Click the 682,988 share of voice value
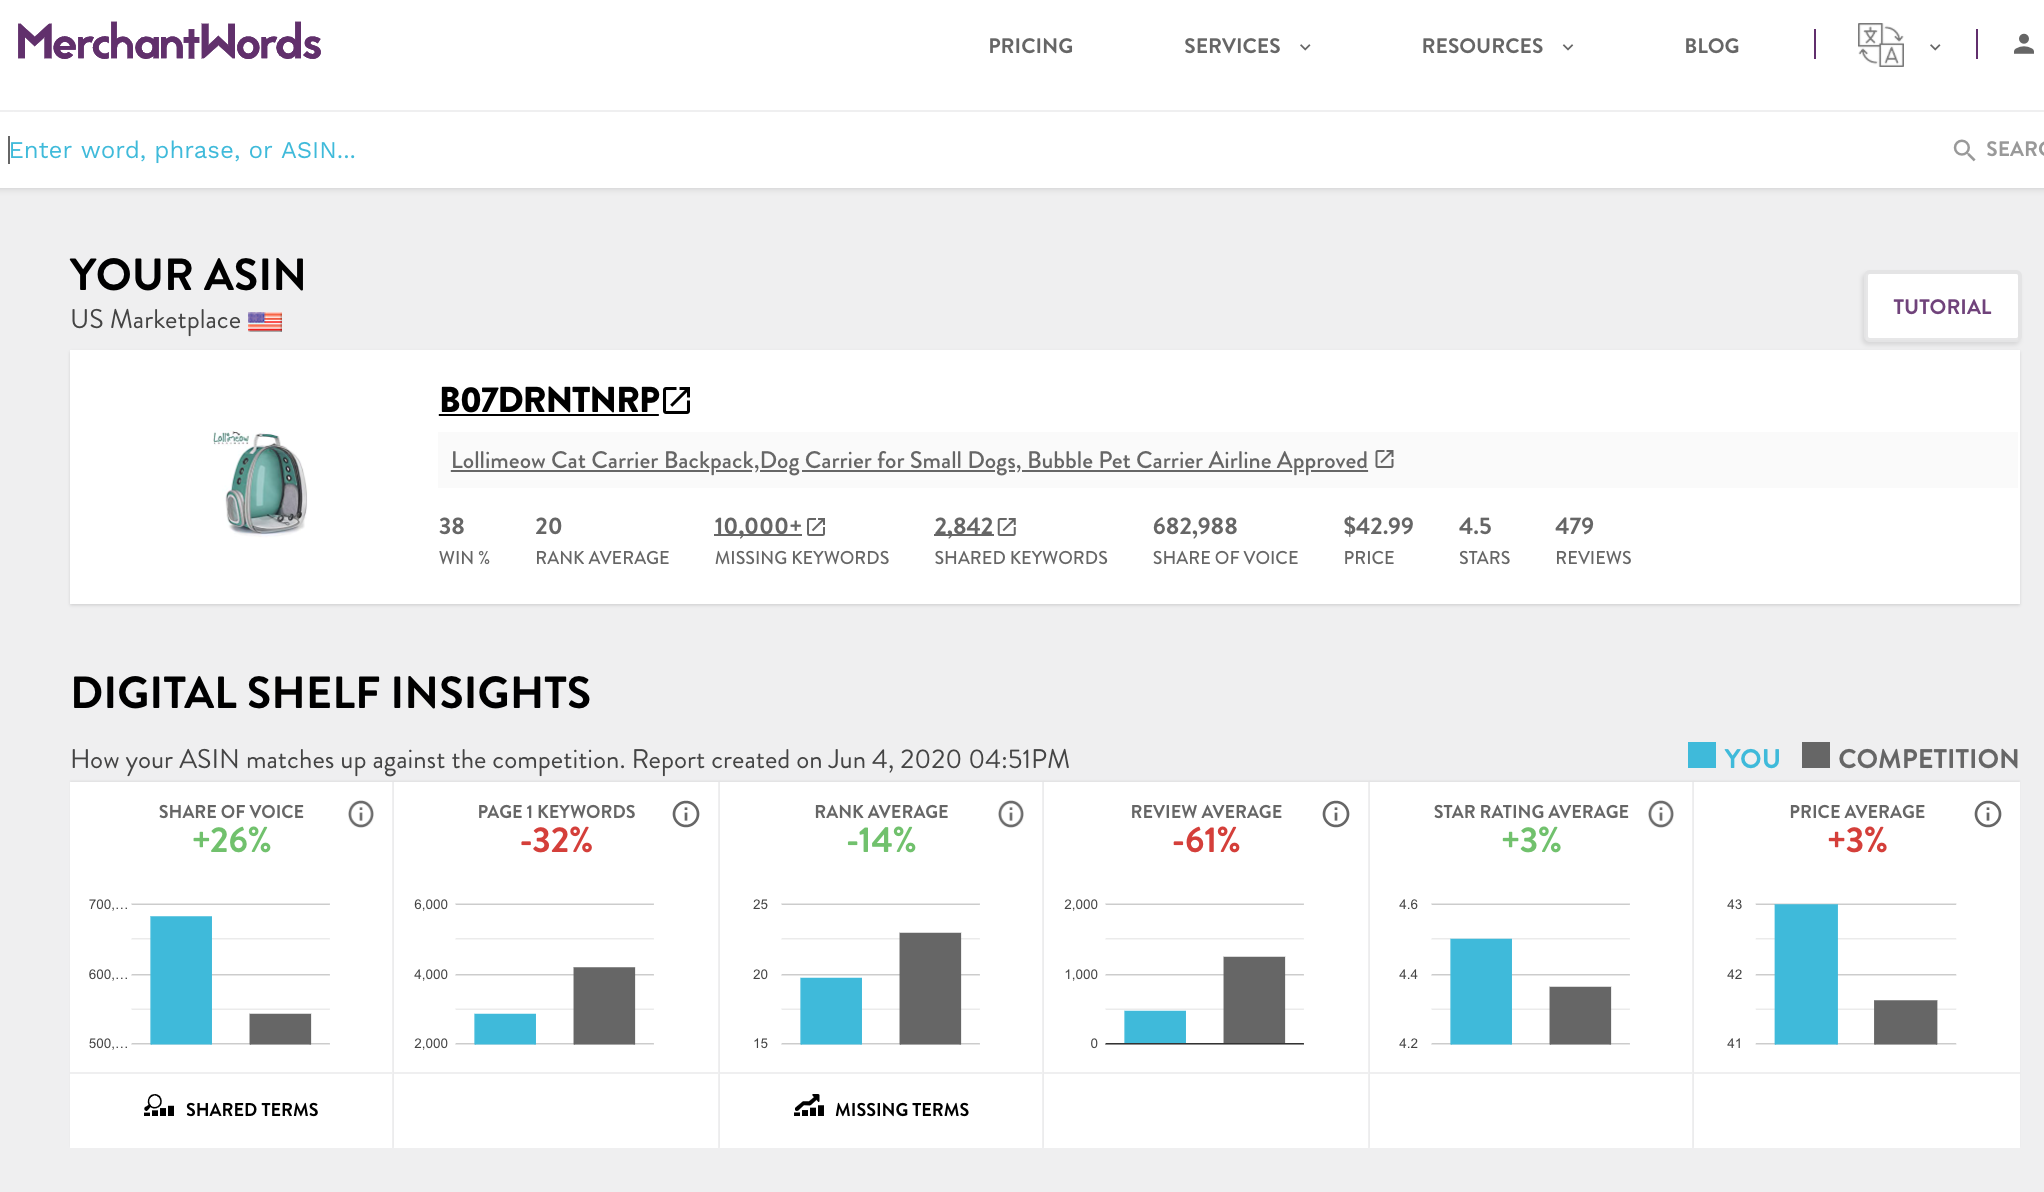 point(1195,526)
